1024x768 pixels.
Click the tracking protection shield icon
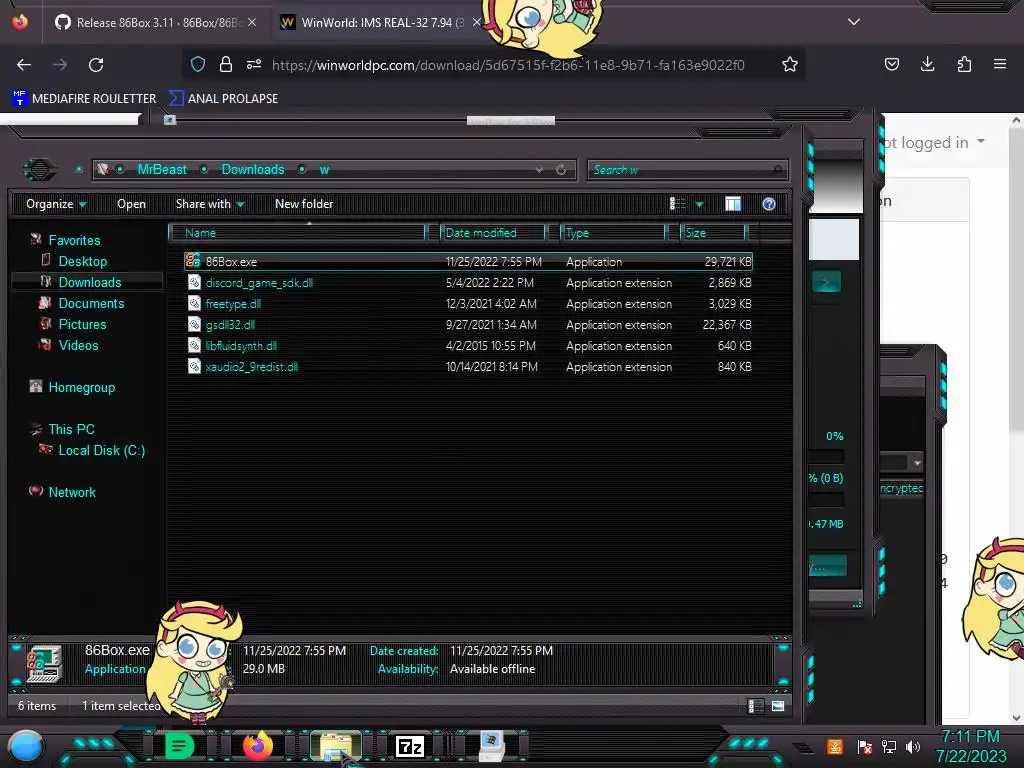(x=198, y=64)
